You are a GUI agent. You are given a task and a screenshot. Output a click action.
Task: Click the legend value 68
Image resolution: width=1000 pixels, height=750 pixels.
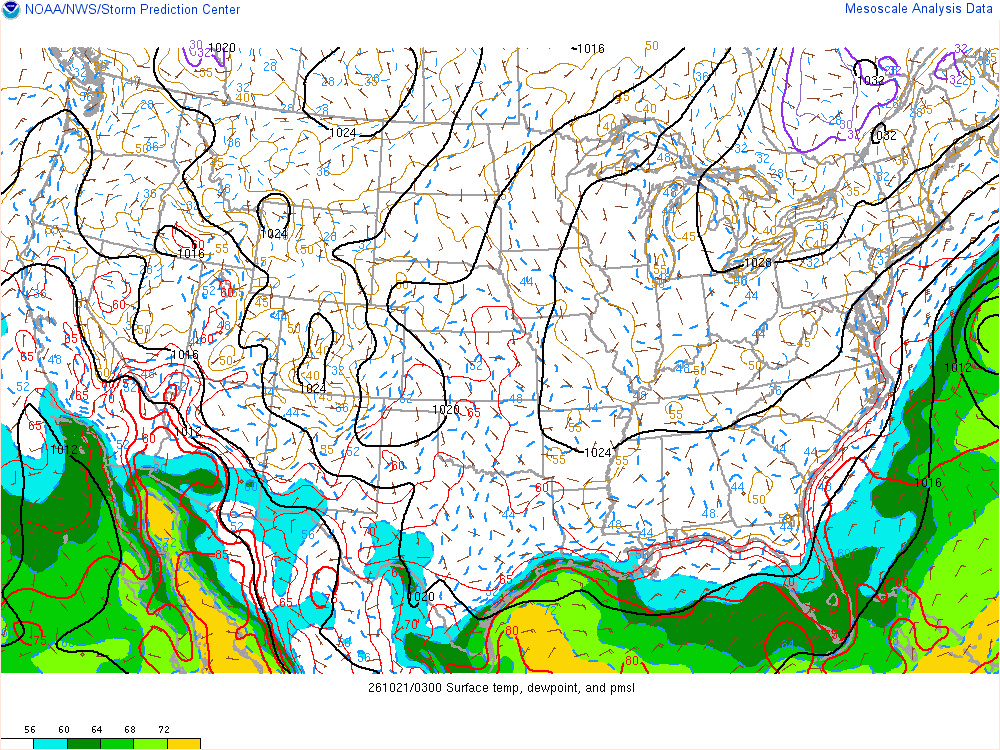point(130,730)
